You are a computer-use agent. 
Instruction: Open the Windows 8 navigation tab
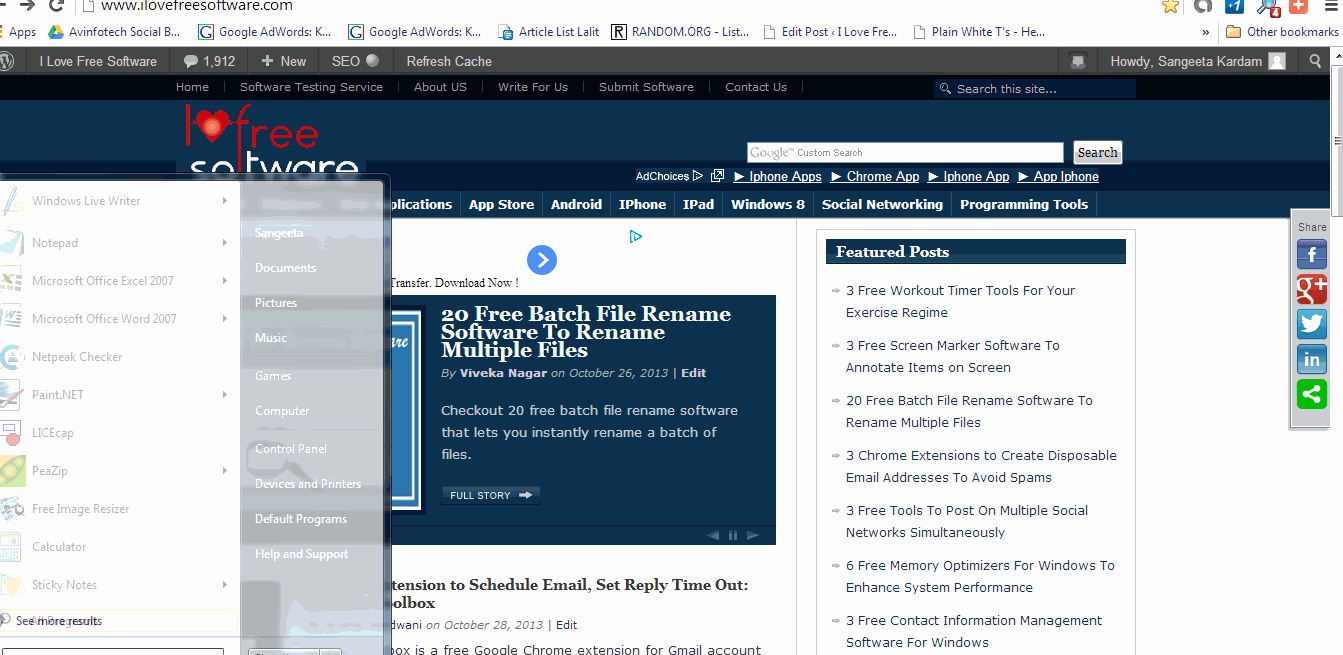tap(767, 204)
